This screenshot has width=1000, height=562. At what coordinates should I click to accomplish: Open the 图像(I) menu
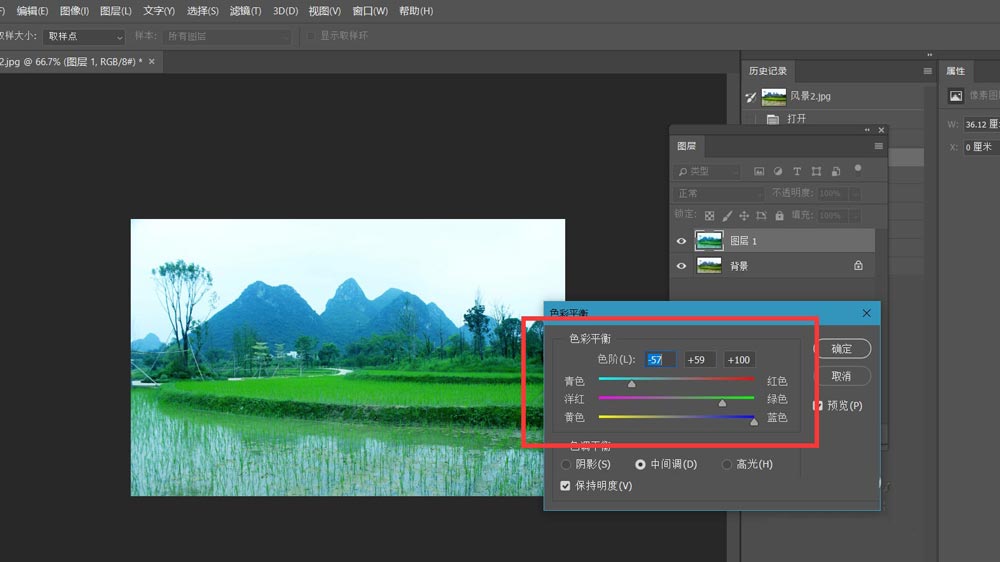coord(74,11)
